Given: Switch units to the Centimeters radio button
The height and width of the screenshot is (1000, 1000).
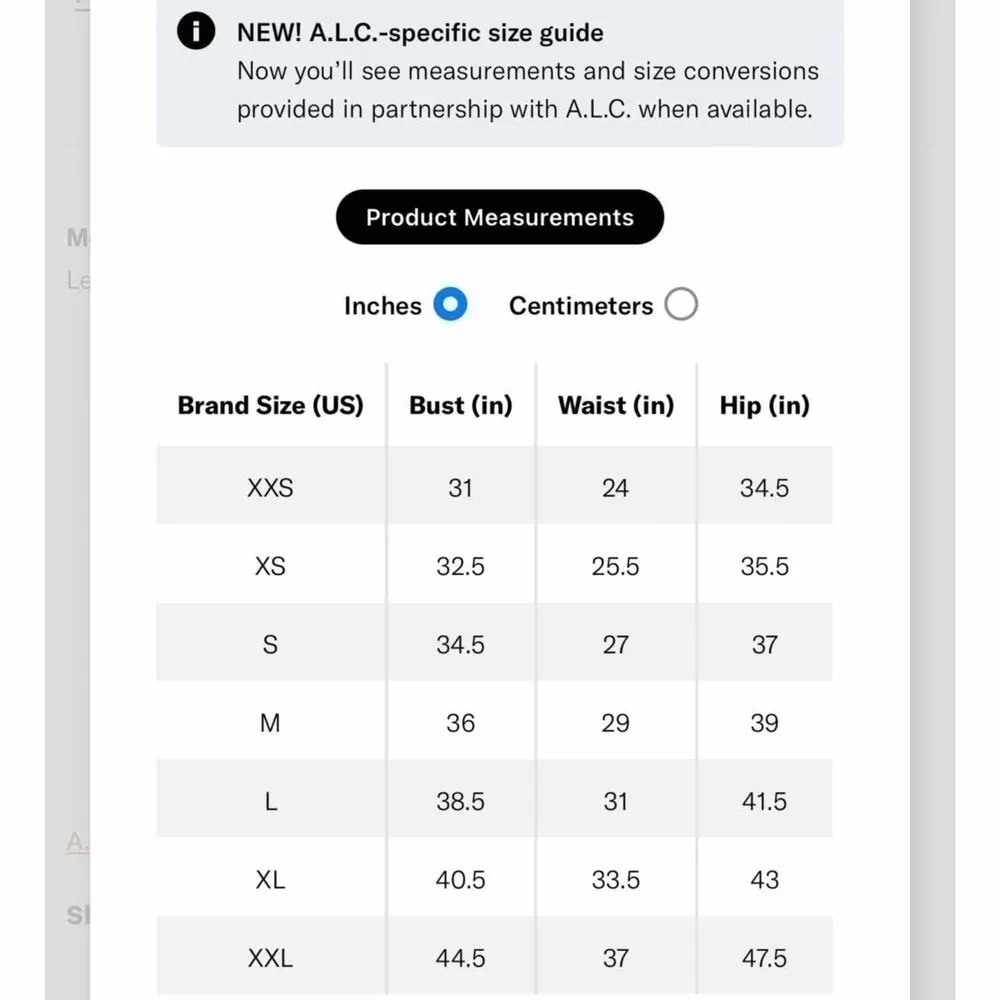Looking at the screenshot, I should point(681,305).
